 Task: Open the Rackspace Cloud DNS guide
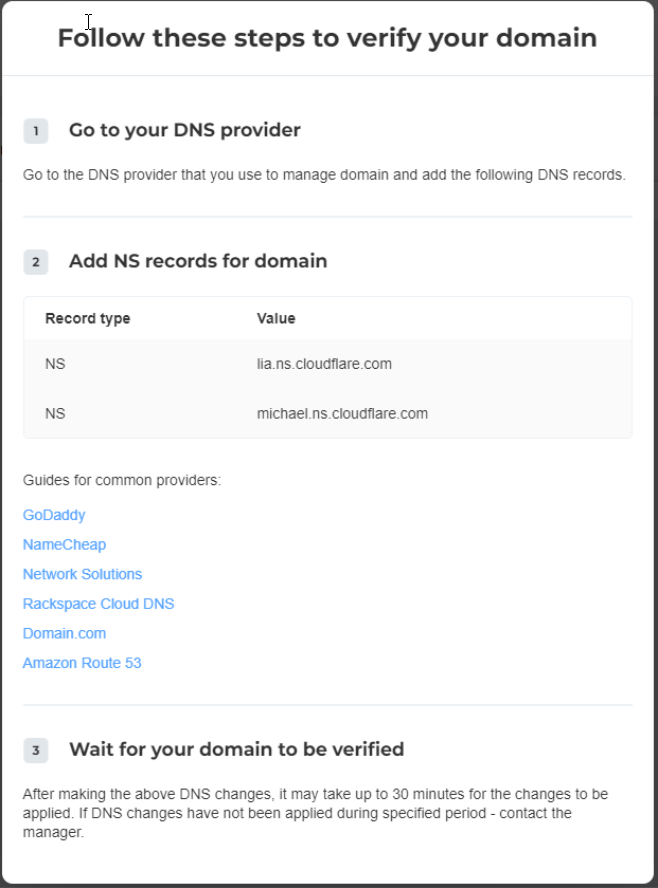(x=98, y=604)
